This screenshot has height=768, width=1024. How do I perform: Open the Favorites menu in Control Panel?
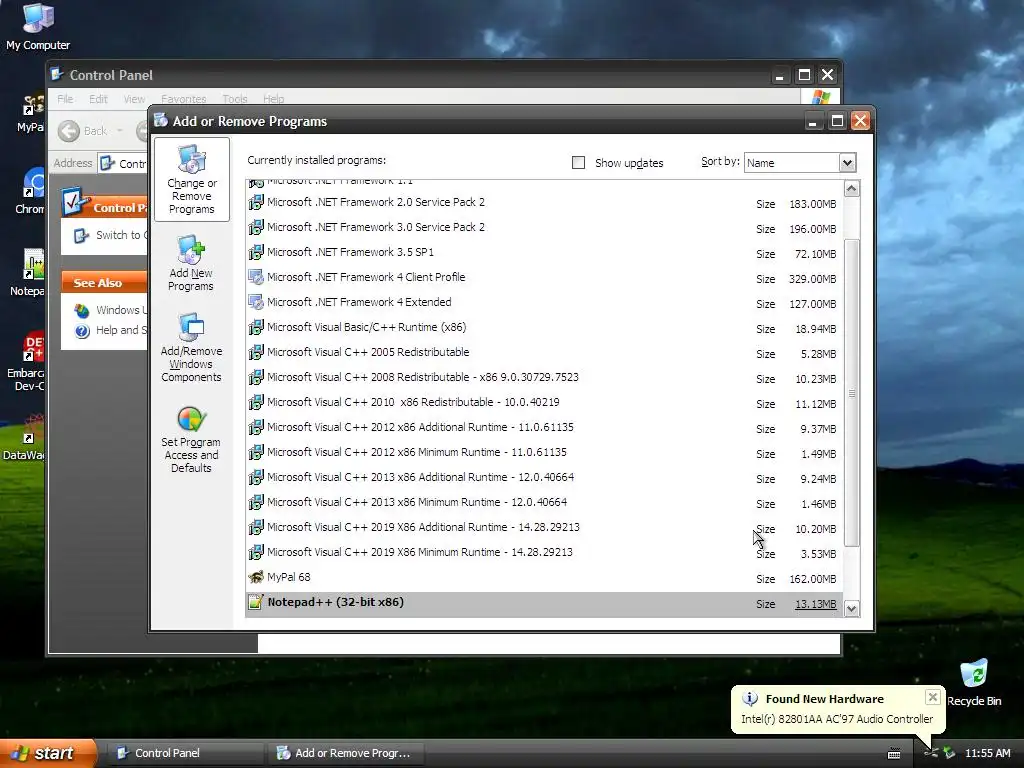[184, 99]
